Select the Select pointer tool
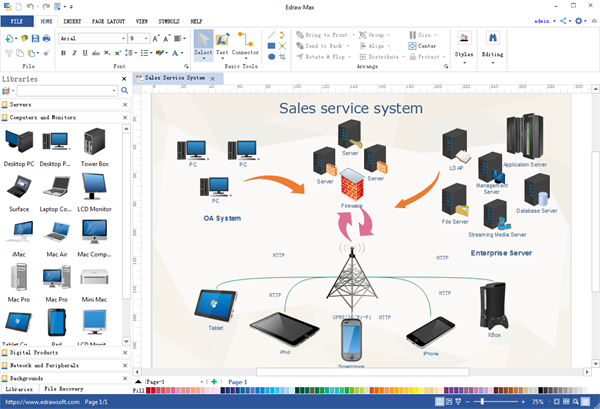 tap(203, 45)
